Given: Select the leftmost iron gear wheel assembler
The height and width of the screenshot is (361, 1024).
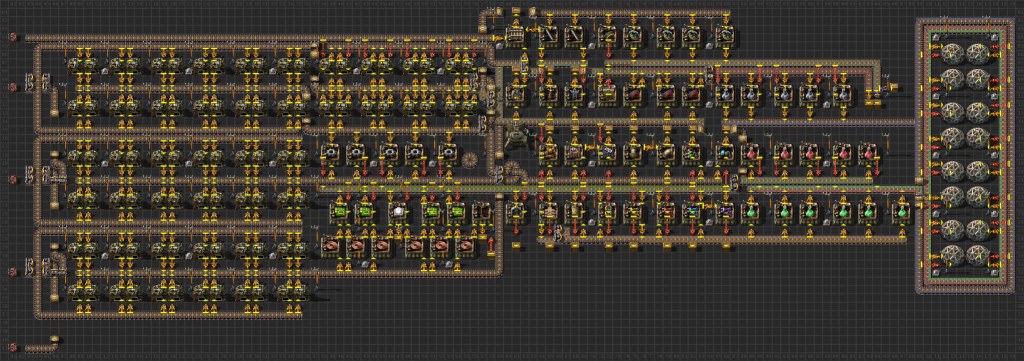Looking at the screenshot, I should click(330, 153).
